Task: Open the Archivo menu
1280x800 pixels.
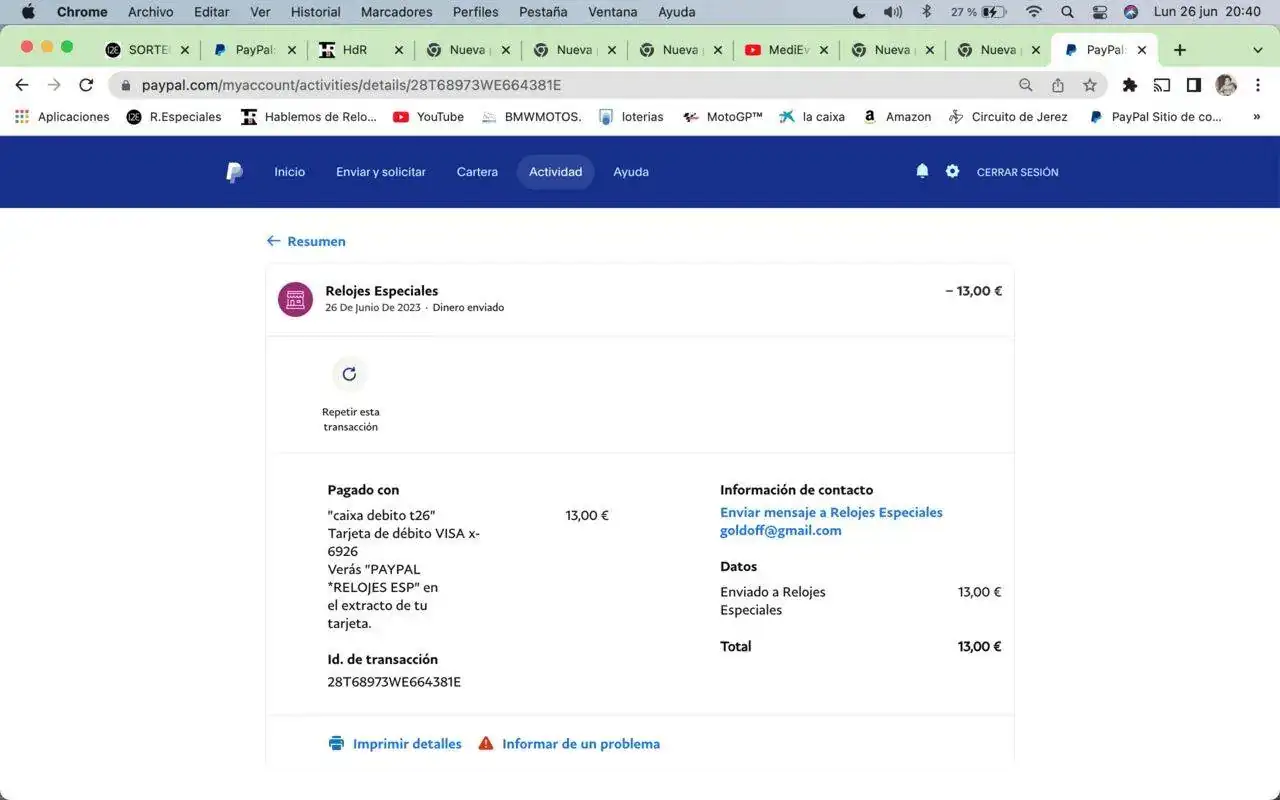Action: point(150,12)
